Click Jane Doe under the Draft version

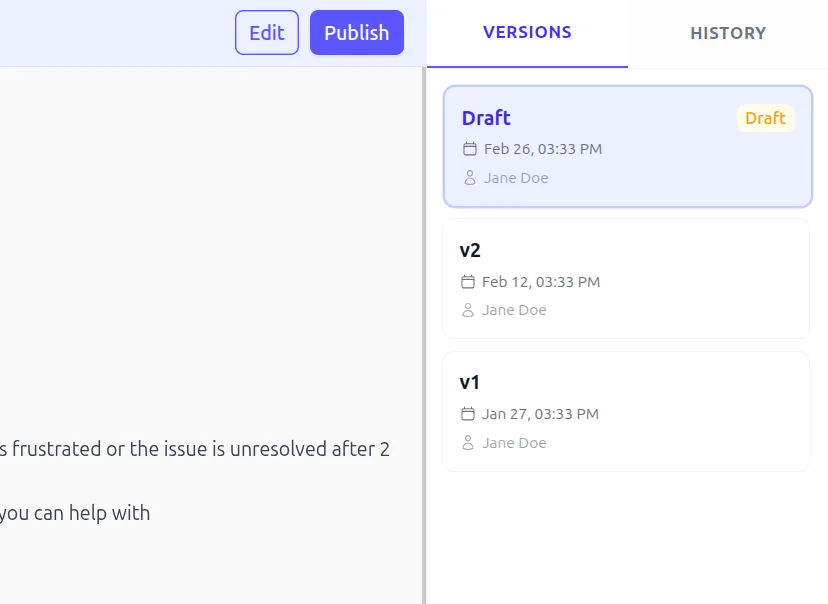coord(515,177)
